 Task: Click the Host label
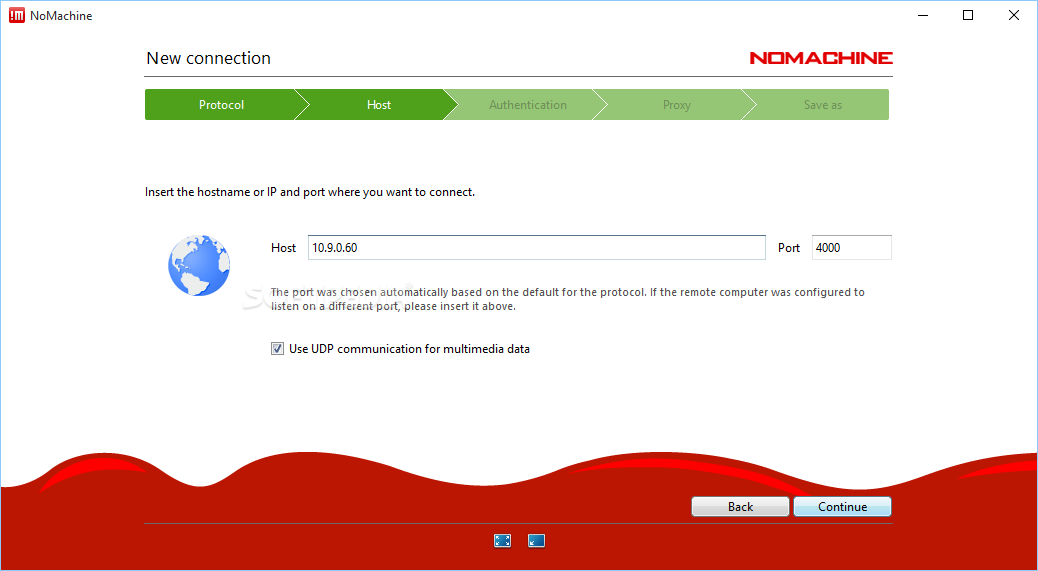pyautogui.click(x=283, y=247)
